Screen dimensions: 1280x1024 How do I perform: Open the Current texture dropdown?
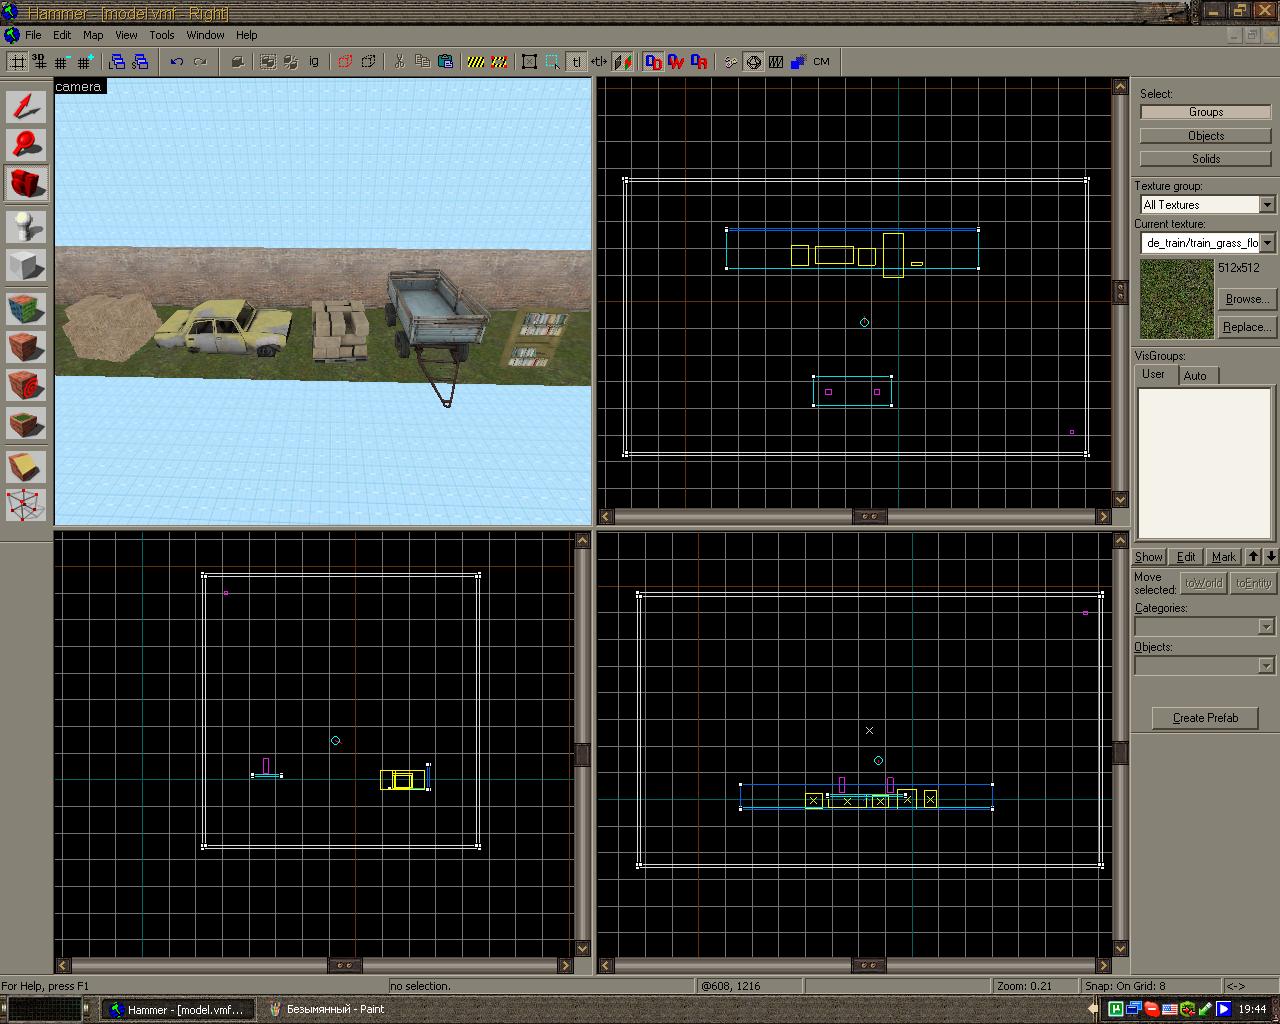(x=1267, y=243)
